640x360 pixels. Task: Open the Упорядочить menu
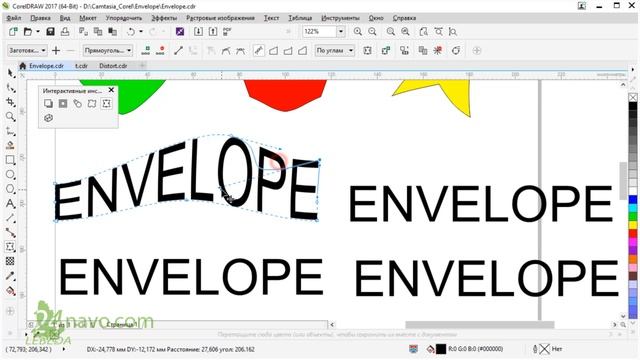pyautogui.click(x=124, y=18)
